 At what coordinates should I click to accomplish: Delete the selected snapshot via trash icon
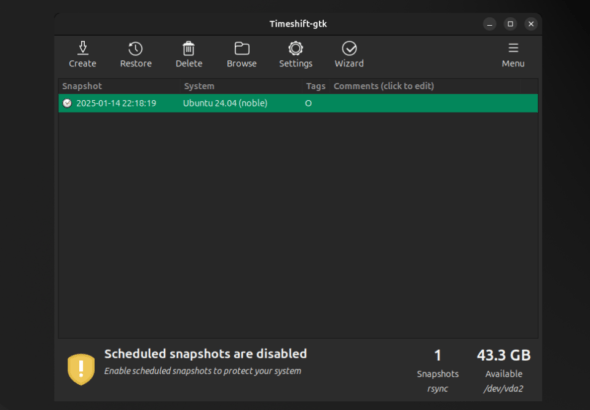coord(189,55)
